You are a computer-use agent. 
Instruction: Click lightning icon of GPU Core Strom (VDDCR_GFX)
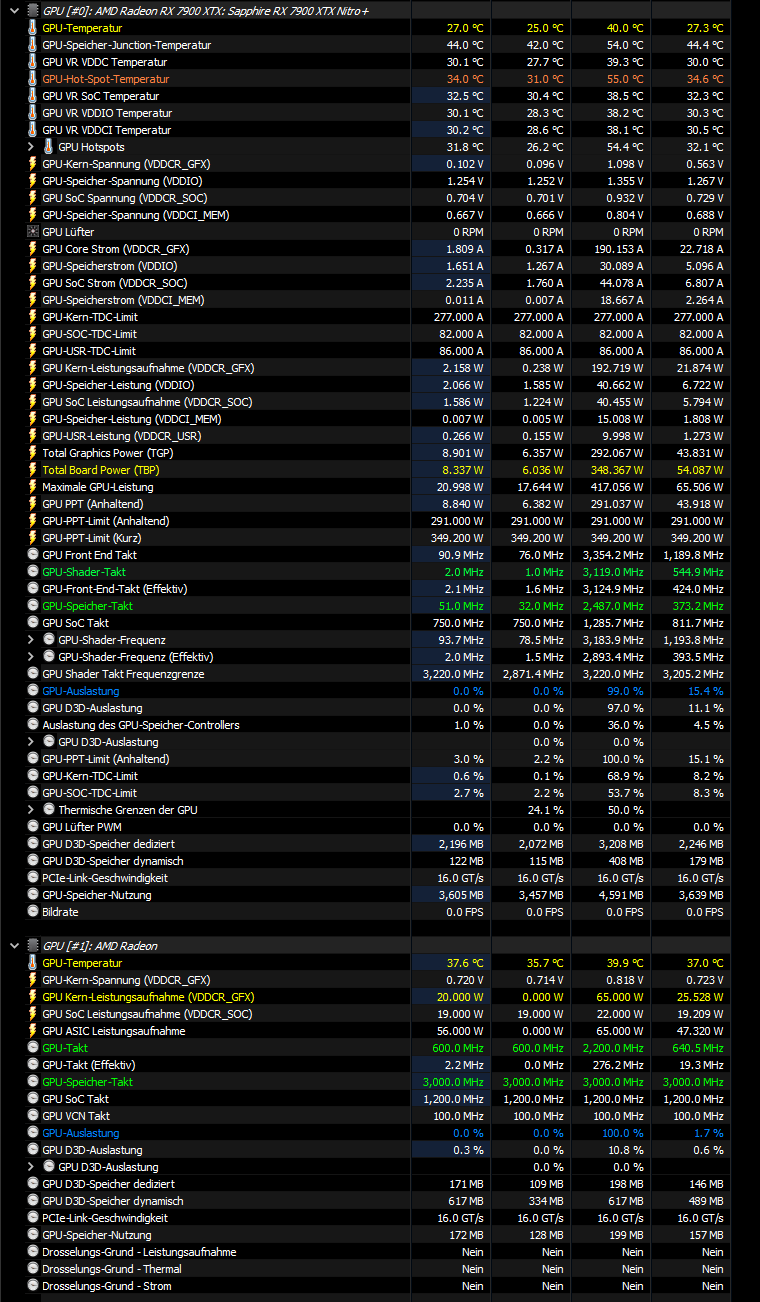[x=32, y=249]
